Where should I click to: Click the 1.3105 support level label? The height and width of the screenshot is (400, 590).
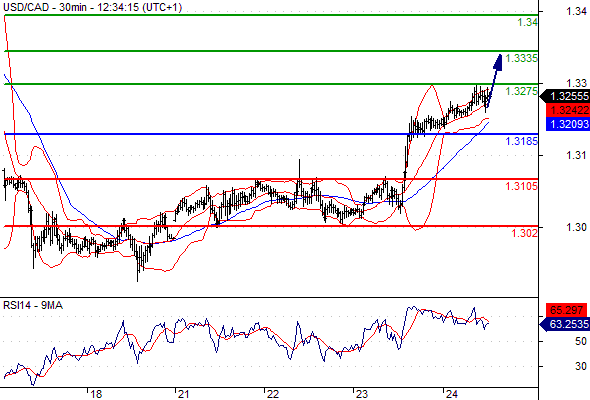pyautogui.click(x=522, y=186)
